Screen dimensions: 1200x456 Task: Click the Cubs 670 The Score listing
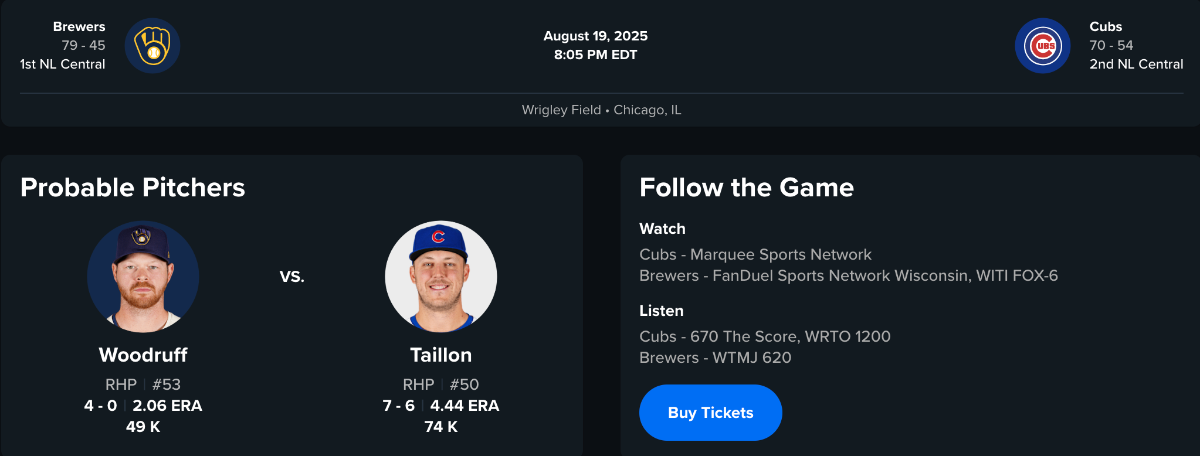click(765, 337)
